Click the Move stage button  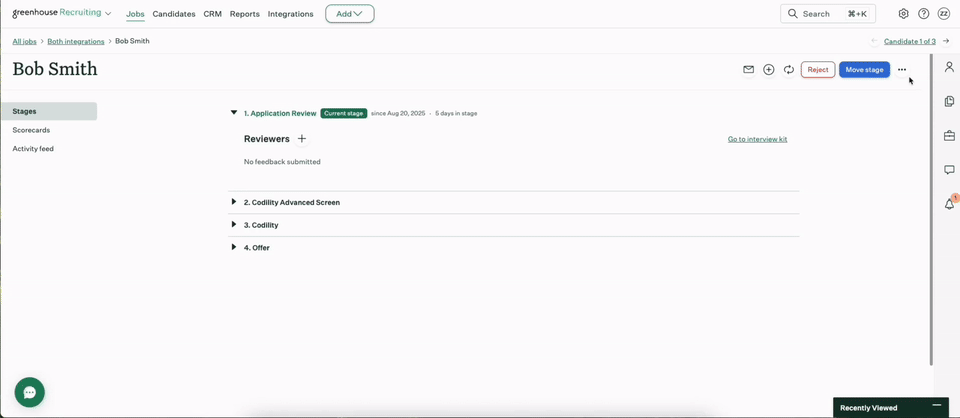[864, 70]
